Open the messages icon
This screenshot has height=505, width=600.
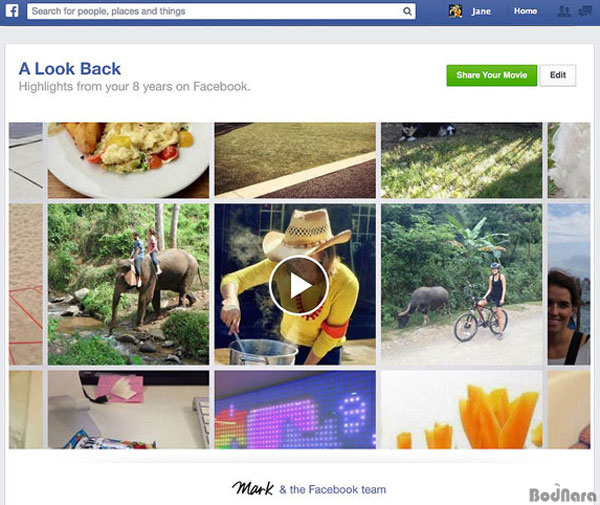coord(585,11)
